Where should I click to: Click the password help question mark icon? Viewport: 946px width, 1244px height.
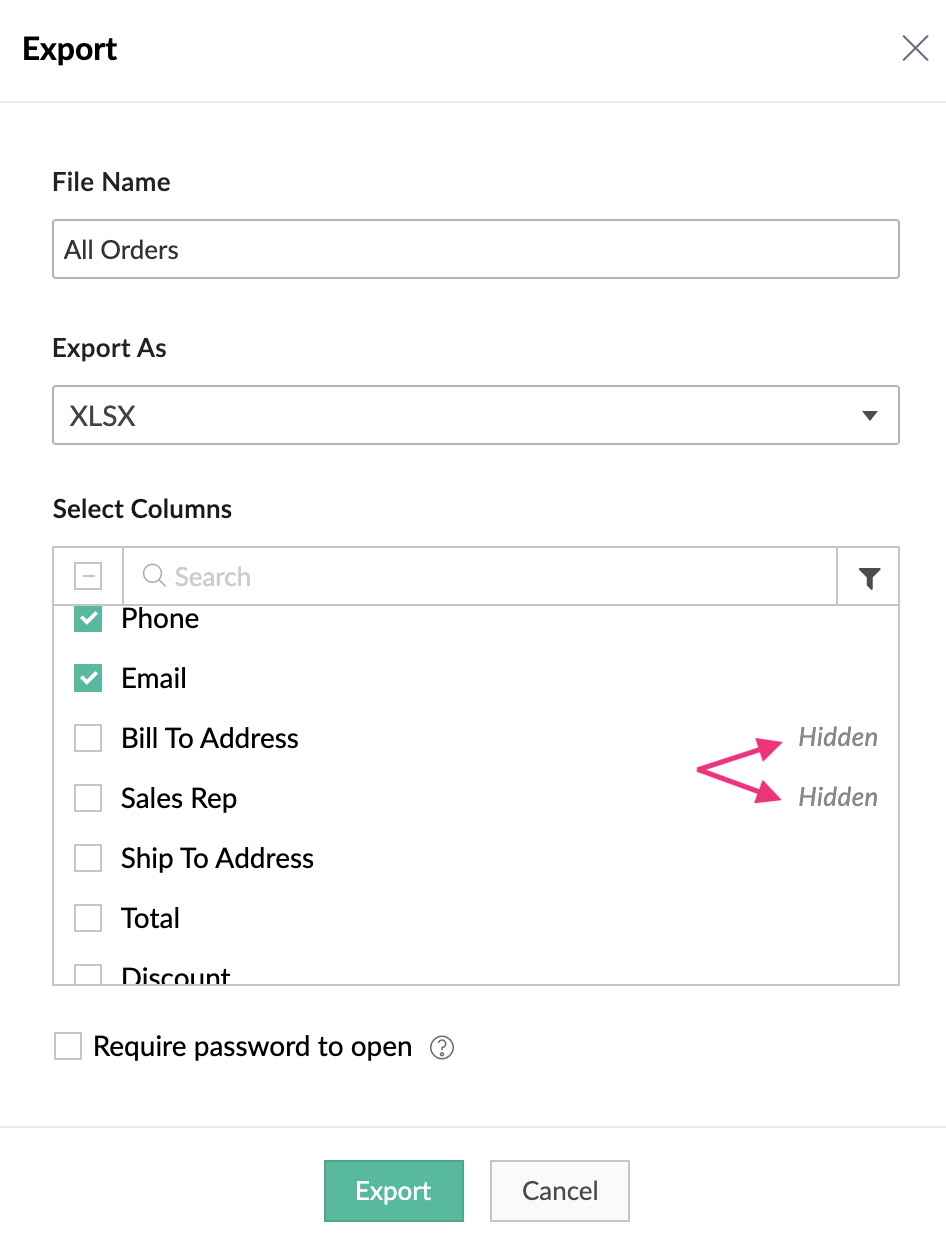point(441,1048)
